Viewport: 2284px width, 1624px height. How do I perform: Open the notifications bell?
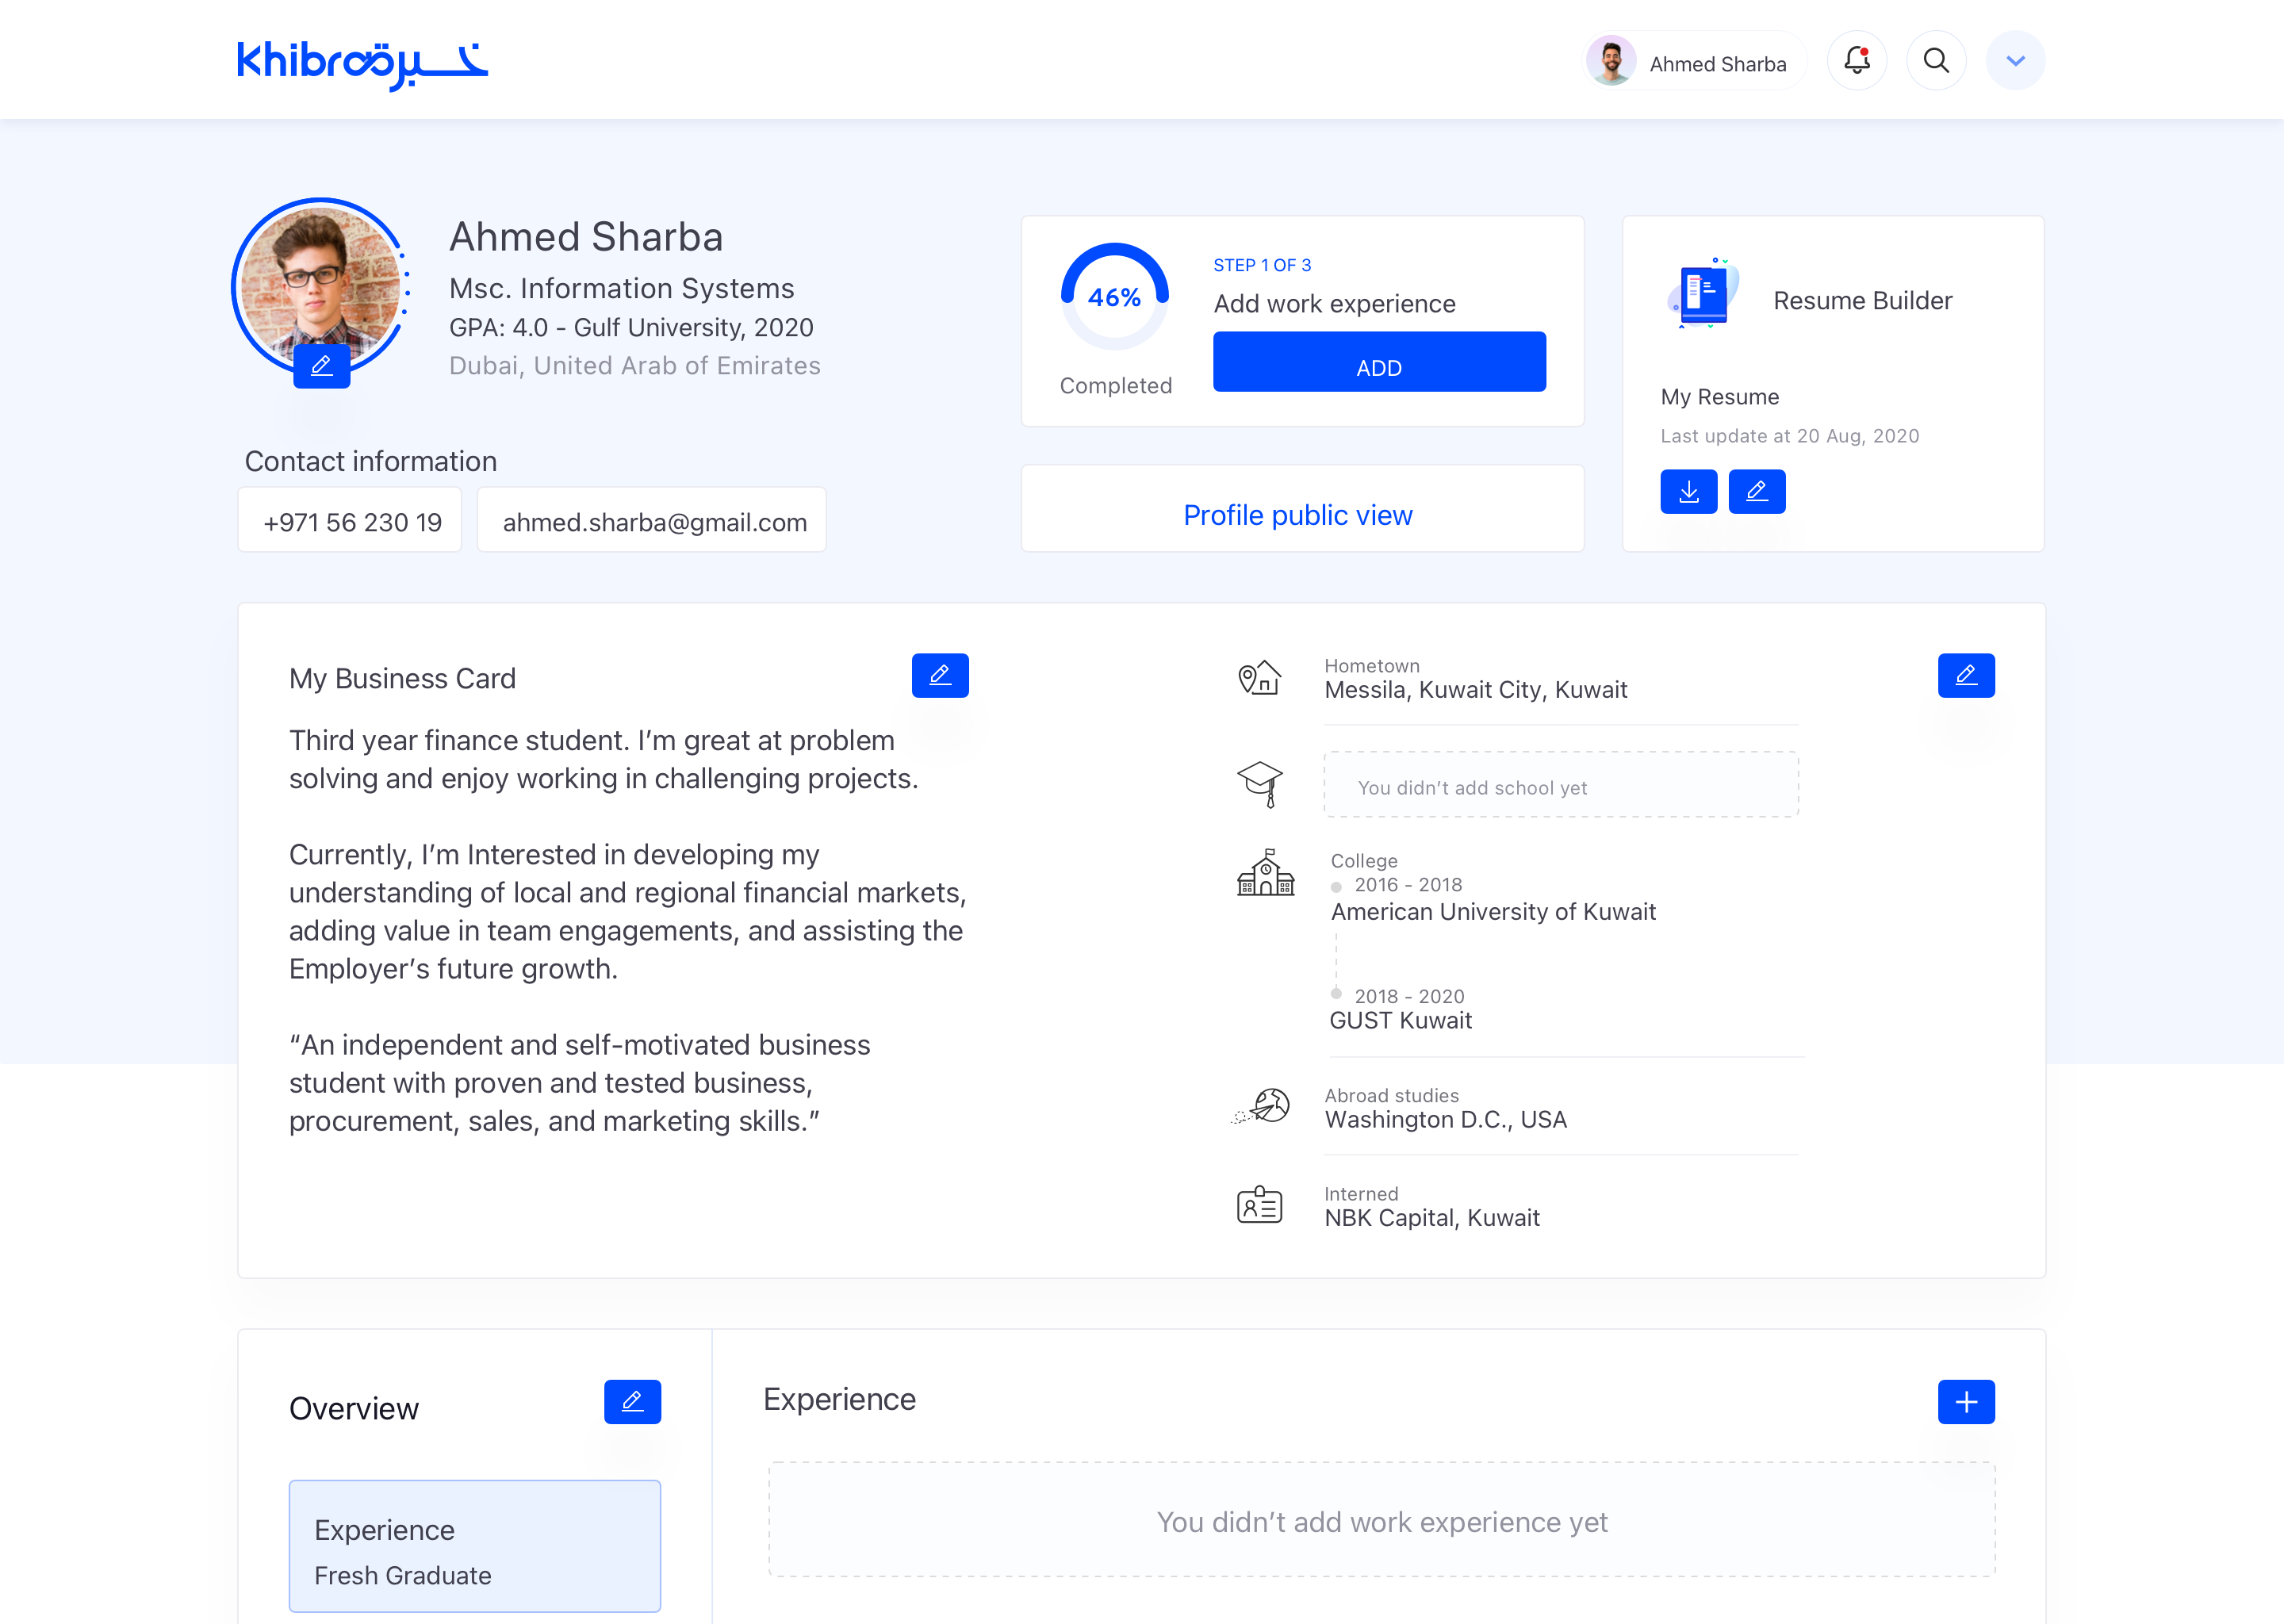(x=1856, y=61)
